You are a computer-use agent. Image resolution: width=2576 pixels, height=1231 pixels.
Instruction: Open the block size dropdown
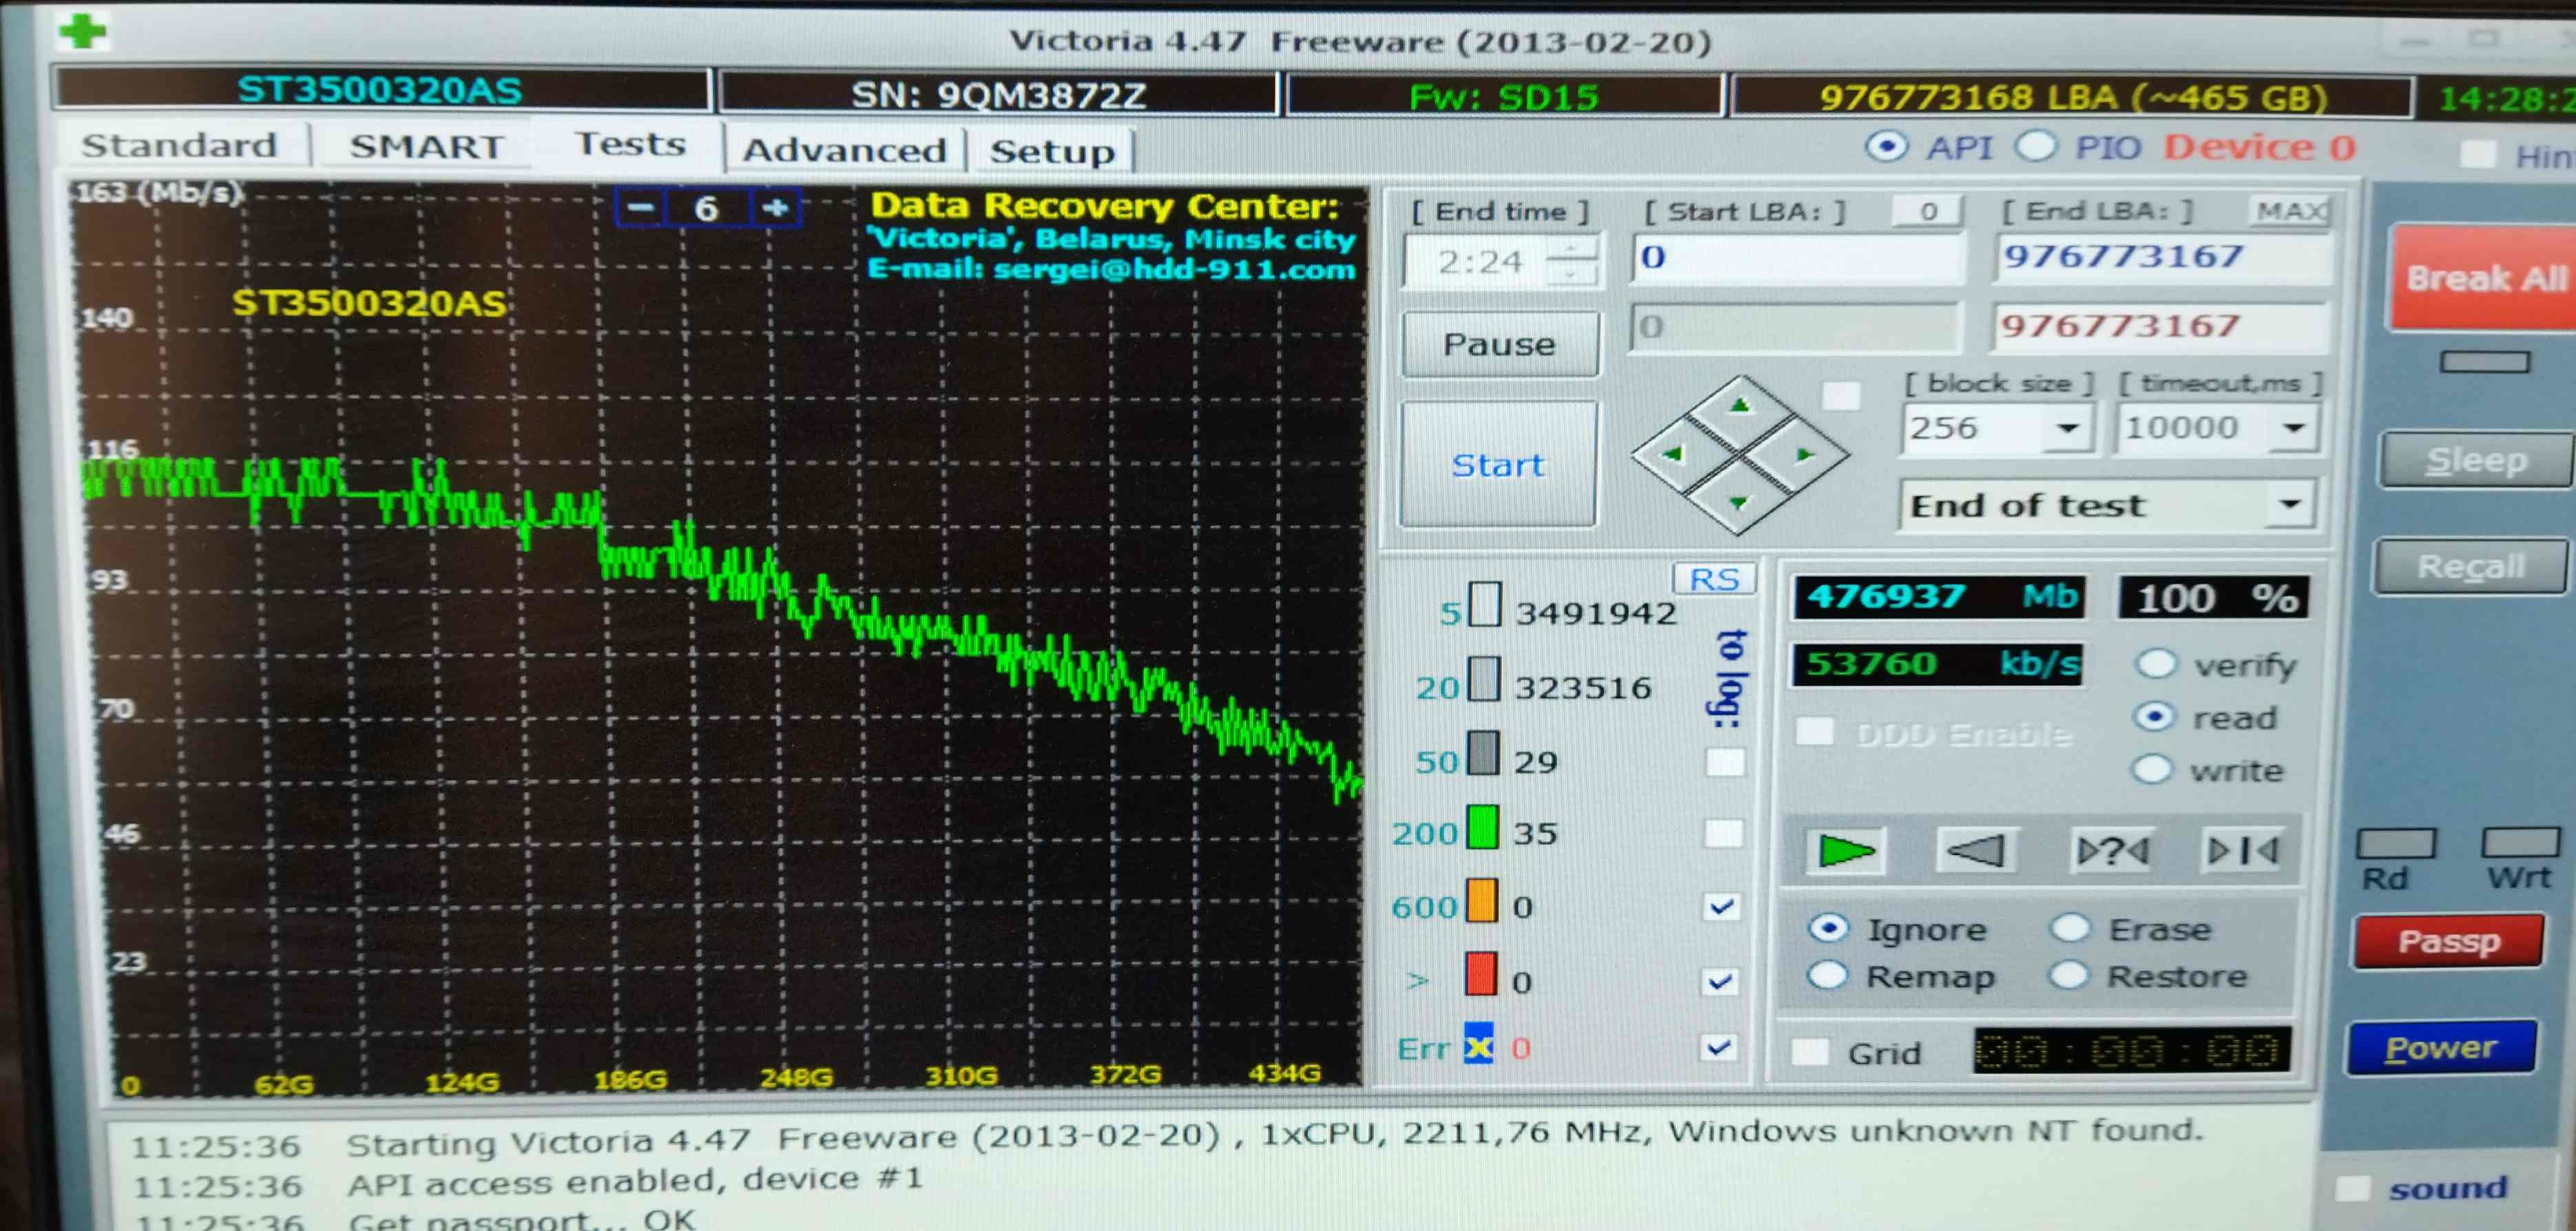click(2067, 428)
